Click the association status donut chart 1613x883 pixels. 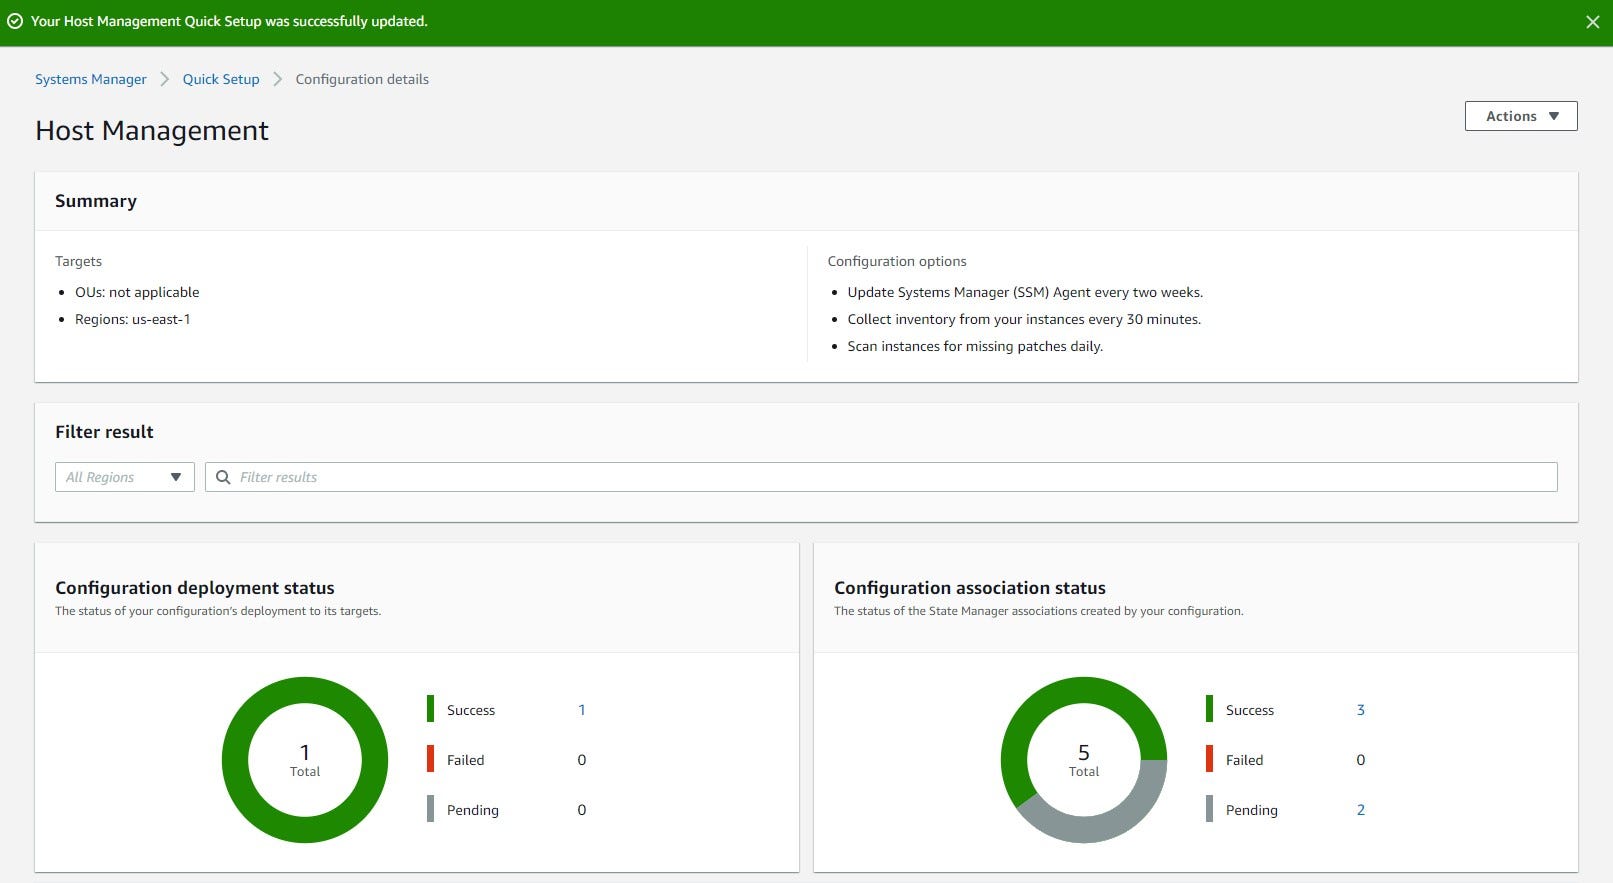point(1084,760)
